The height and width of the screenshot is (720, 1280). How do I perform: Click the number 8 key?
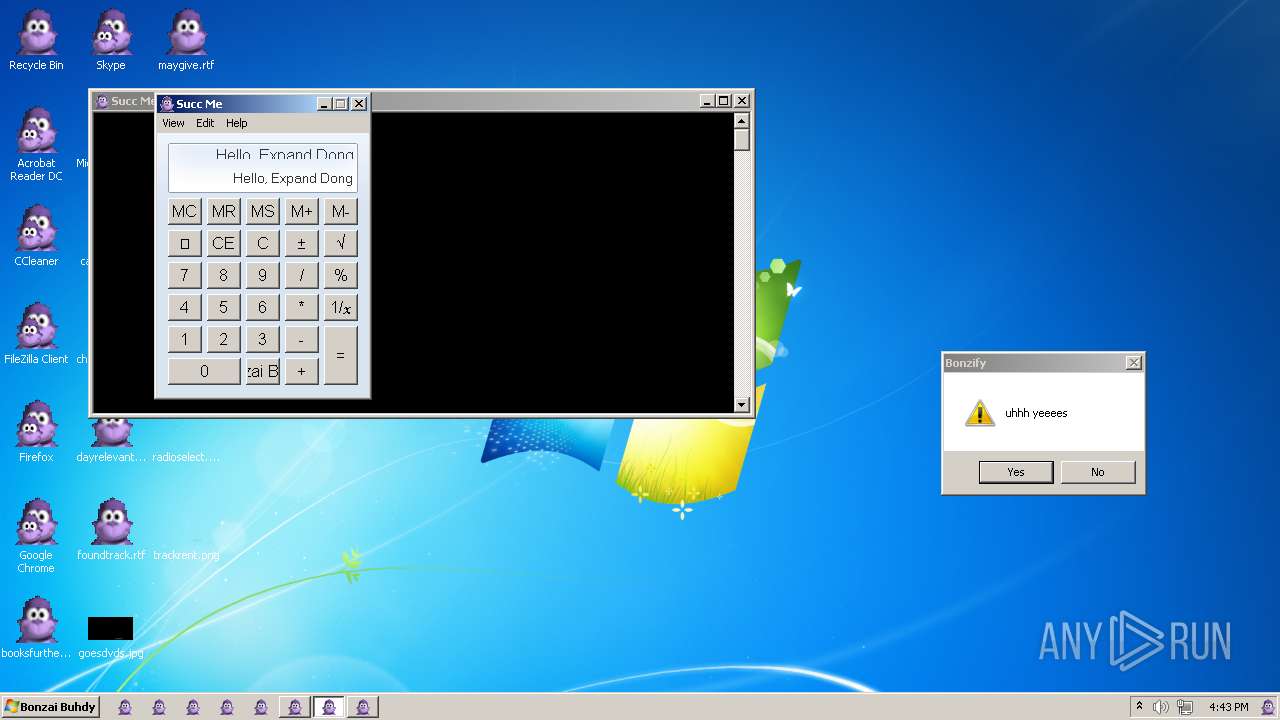223,275
